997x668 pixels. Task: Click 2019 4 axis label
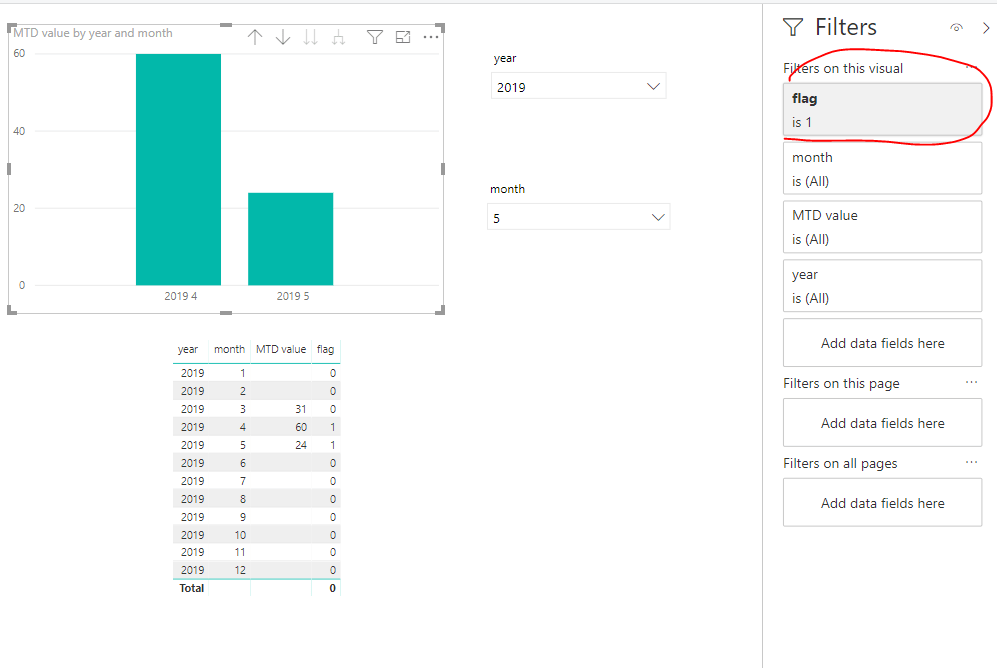(181, 296)
